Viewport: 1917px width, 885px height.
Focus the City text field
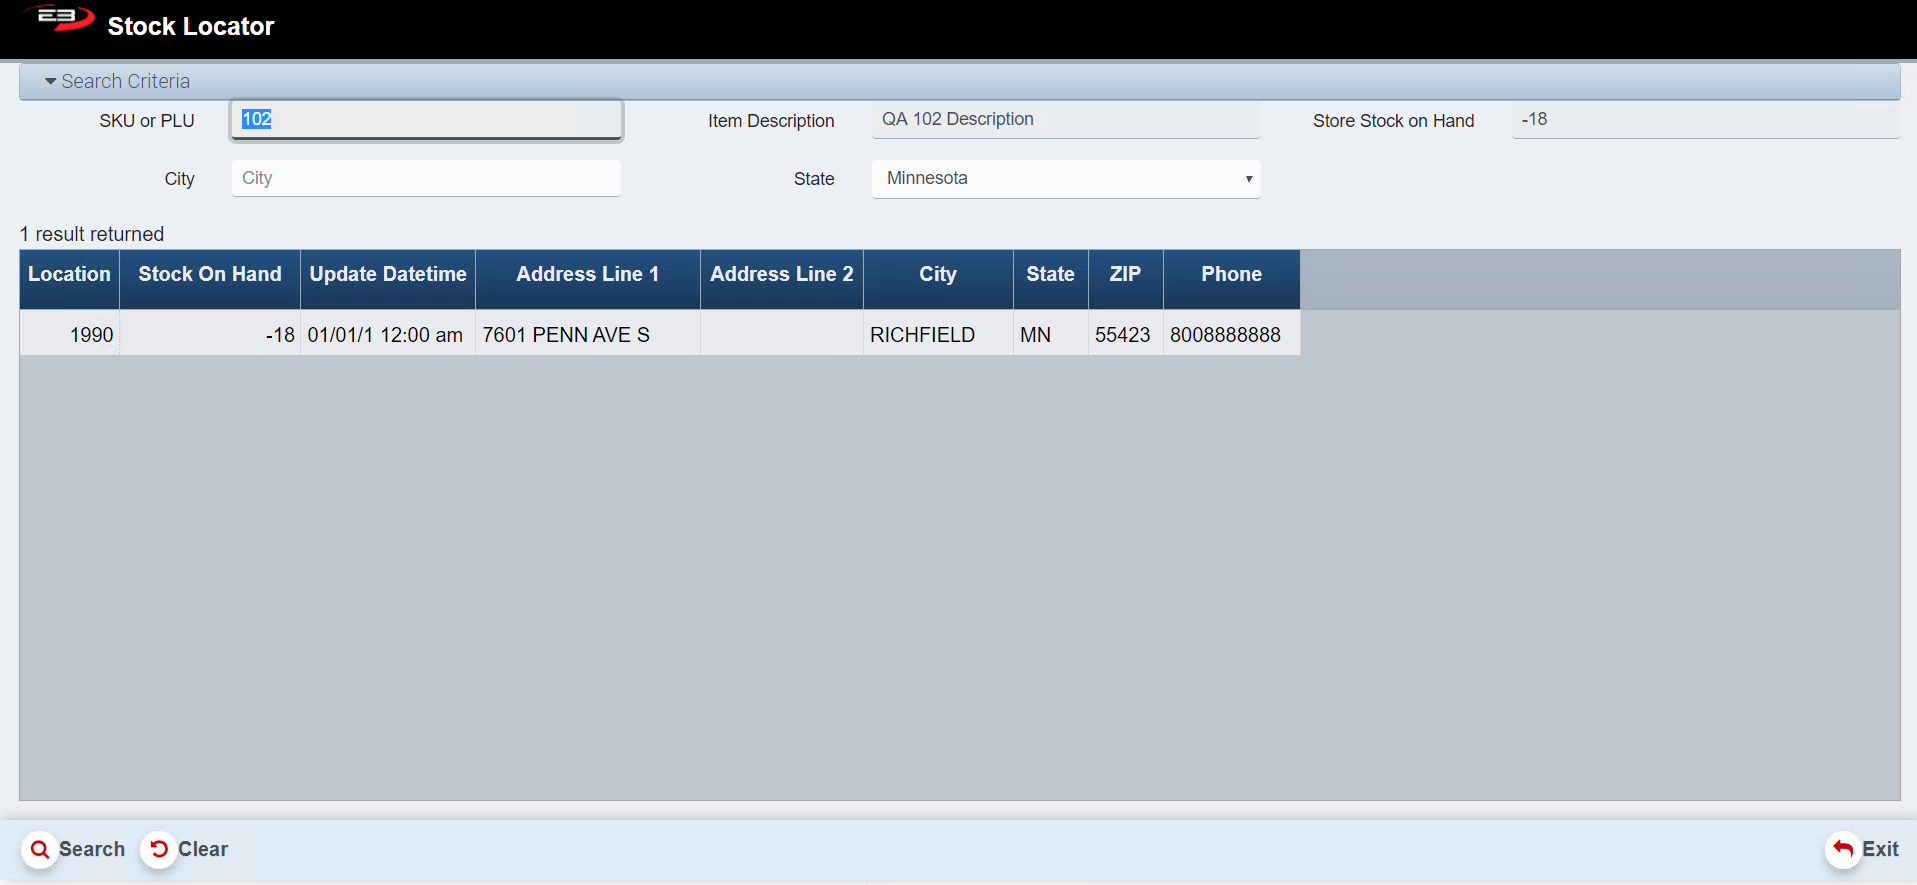pyautogui.click(x=426, y=178)
